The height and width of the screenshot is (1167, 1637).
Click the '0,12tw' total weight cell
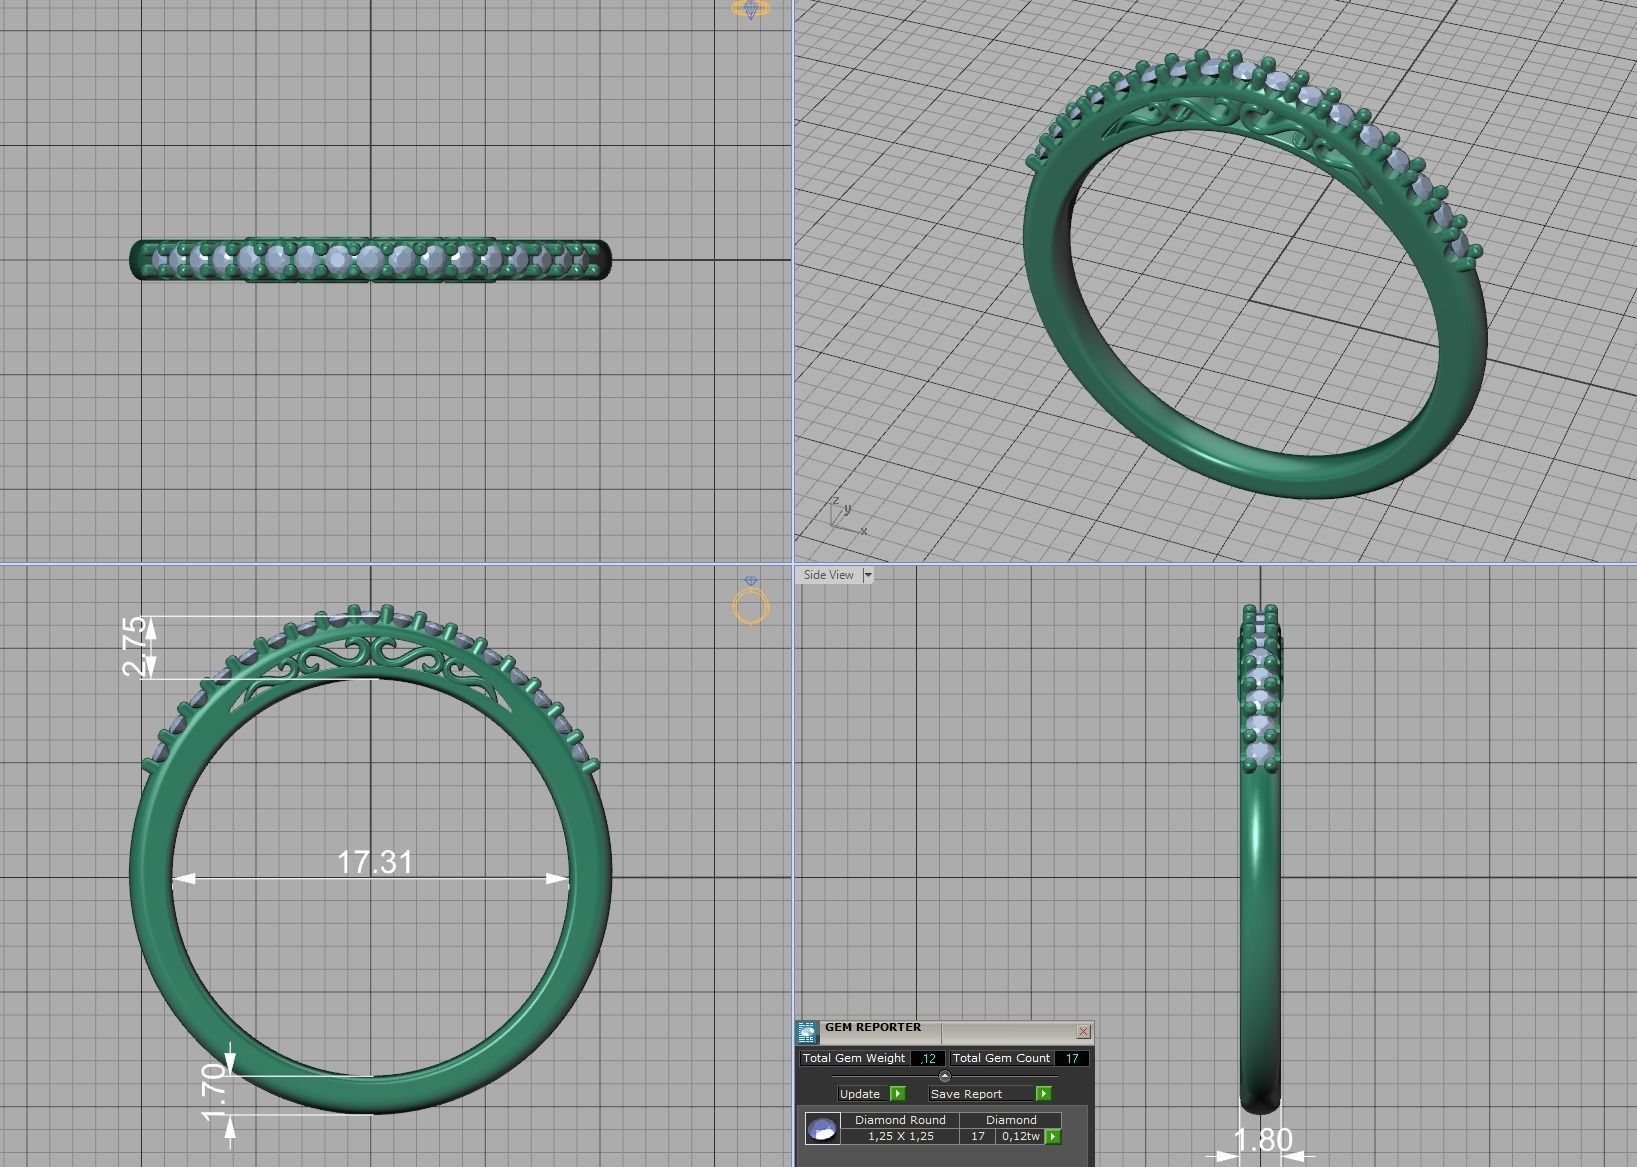point(1020,1136)
